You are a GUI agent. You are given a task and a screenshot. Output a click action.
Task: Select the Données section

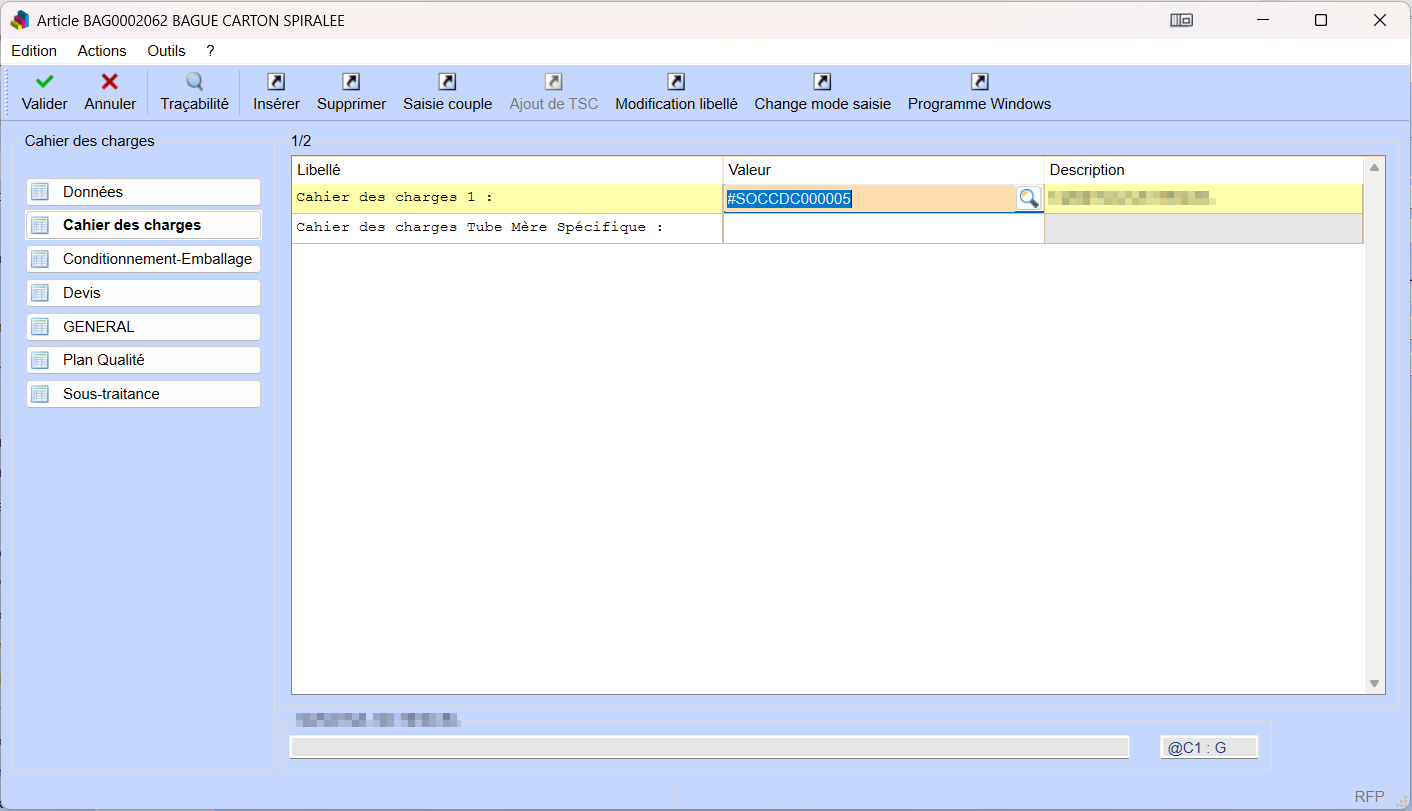(x=143, y=192)
